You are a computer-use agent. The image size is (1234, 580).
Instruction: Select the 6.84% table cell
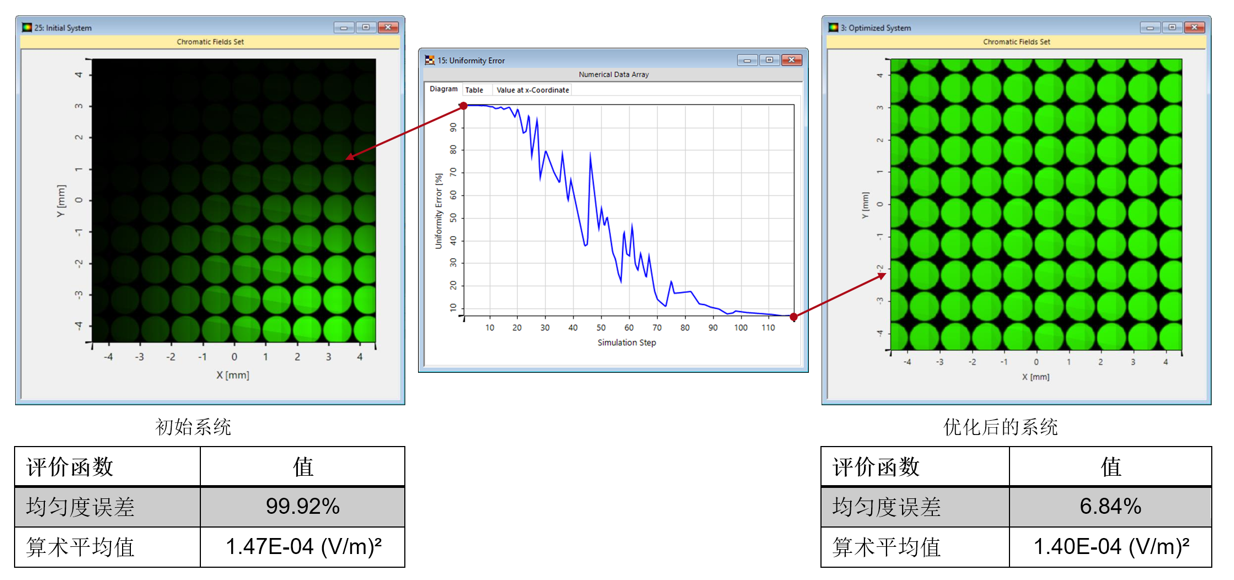[x=1110, y=507]
